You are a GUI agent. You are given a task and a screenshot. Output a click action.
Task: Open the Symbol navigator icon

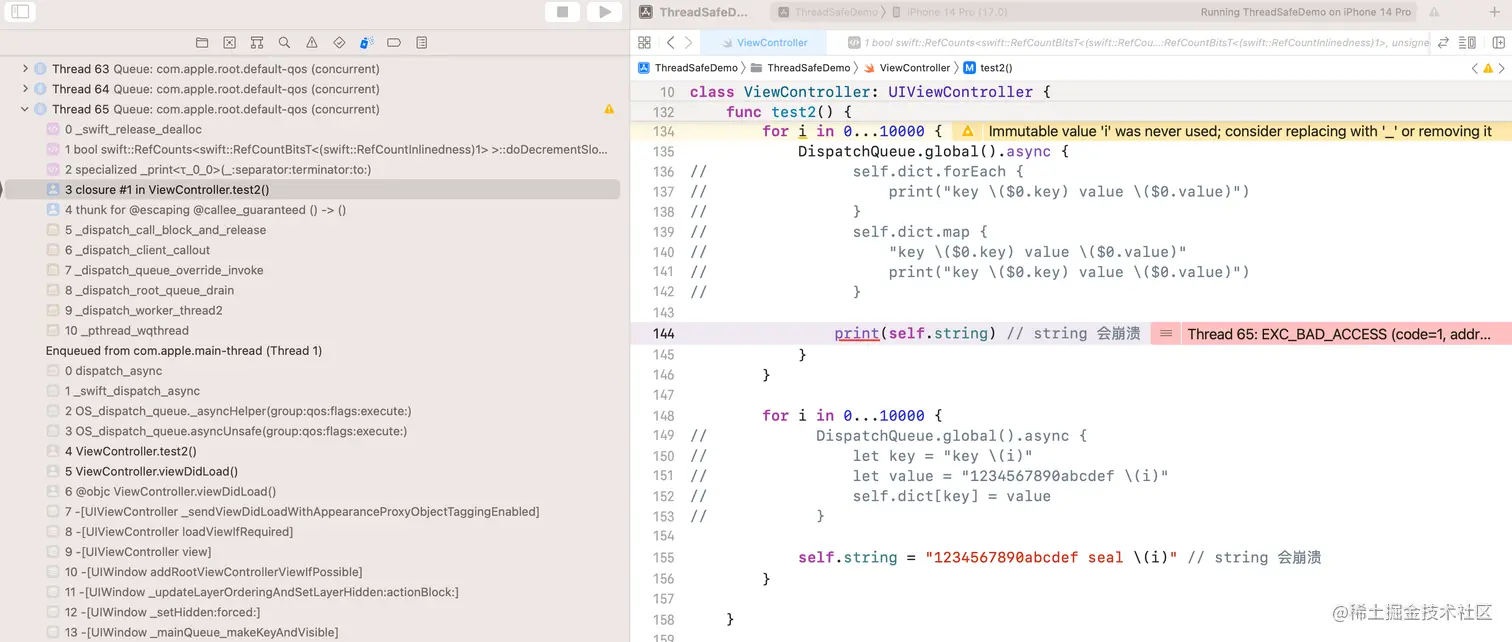point(257,43)
